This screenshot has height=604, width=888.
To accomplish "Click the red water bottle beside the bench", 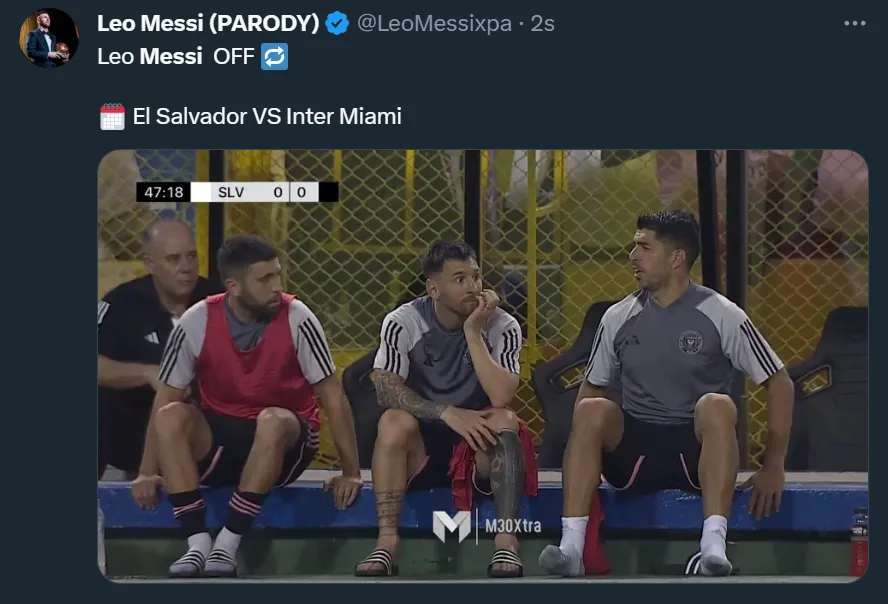I will coord(860,542).
